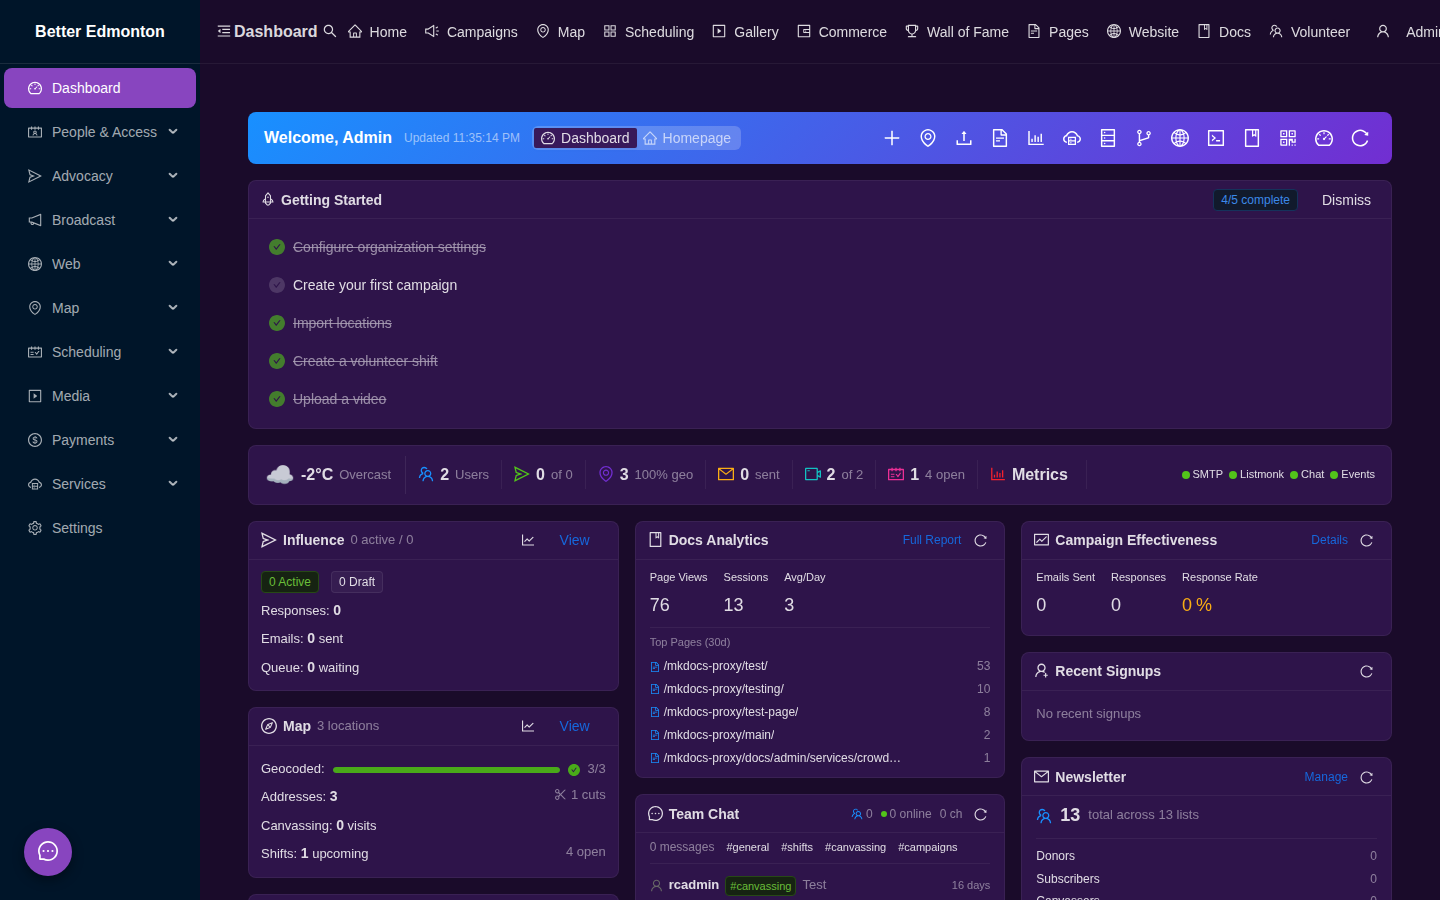This screenshot has height=900, width=1440.
Task: Open the QR code icon in welcome bar
Action: click(1288, 138)
